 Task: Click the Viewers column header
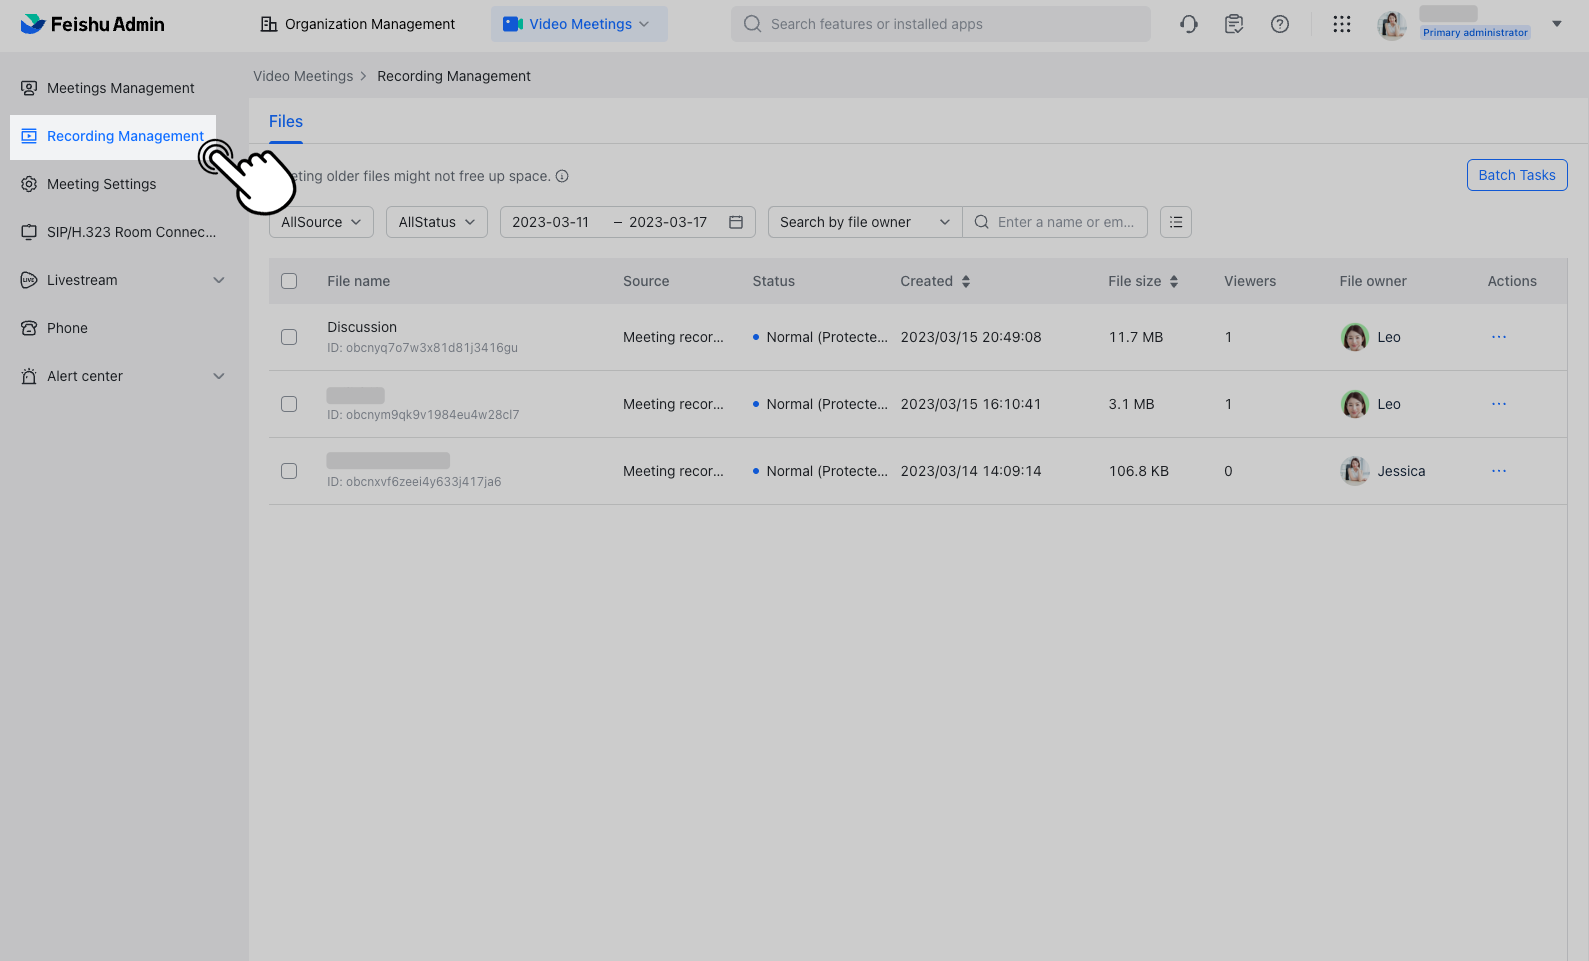pyautogui.click(x=1250, y=281)
